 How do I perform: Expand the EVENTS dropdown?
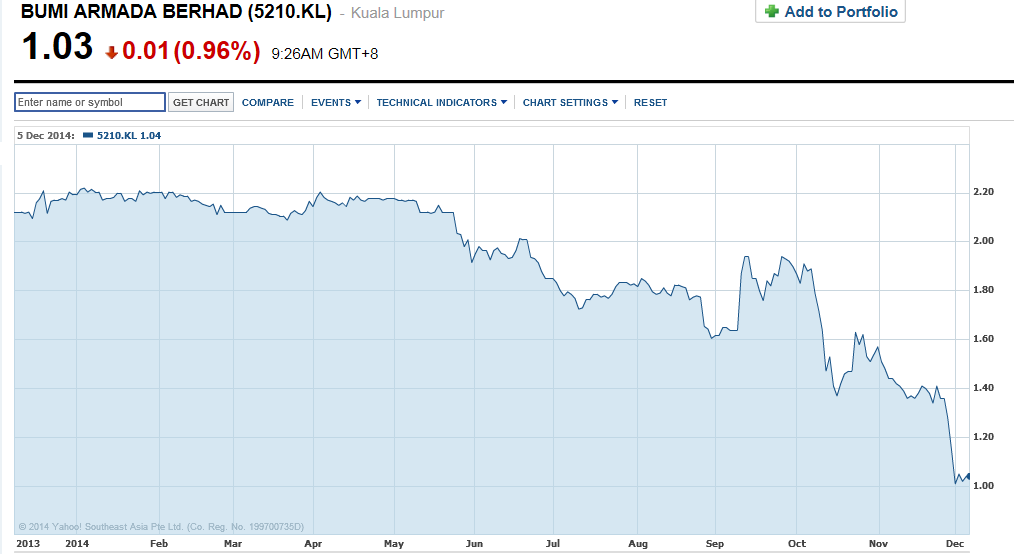coord(336,103)
